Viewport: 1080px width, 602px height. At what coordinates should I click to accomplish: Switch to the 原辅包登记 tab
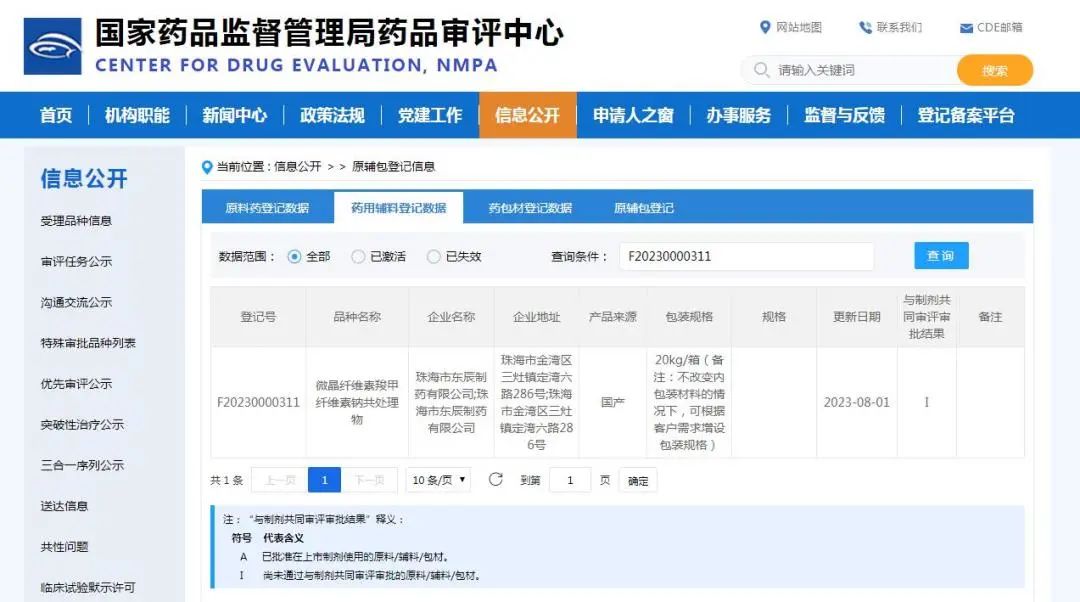pos(644,208)
